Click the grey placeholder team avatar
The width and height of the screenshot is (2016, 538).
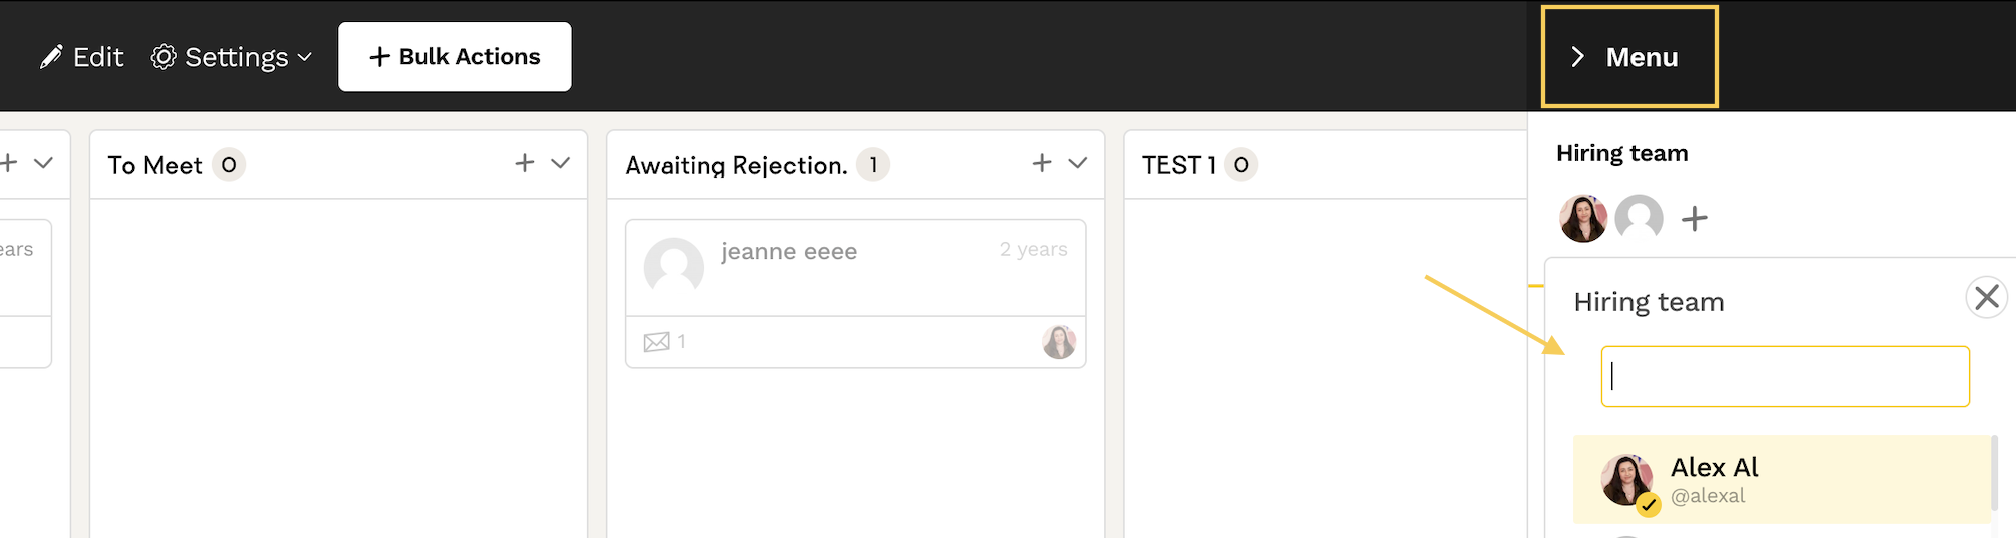[x=1639, y=218]
